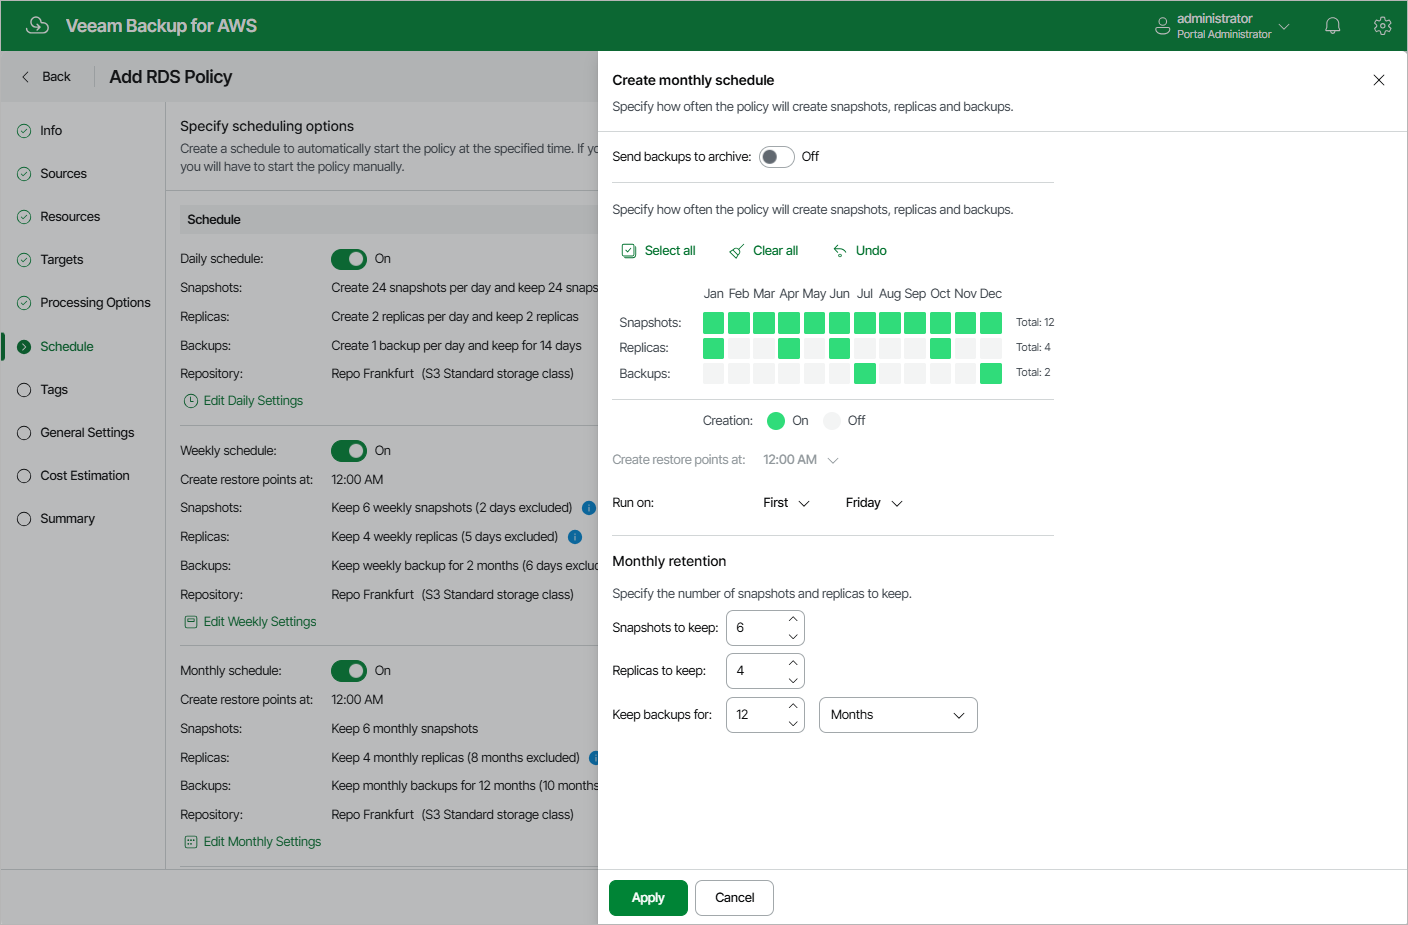Go to the Resources step
Image resolution: width=1408 pixels, height=925 pixels.
coord(70,217)
